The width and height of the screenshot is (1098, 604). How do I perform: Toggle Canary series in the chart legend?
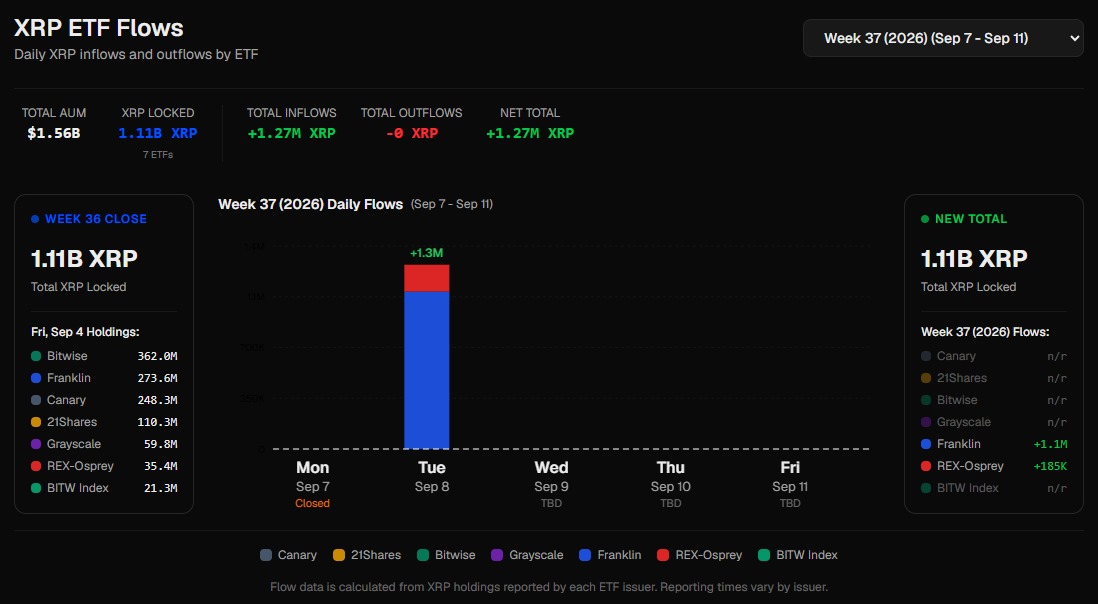tap(289, 555)
